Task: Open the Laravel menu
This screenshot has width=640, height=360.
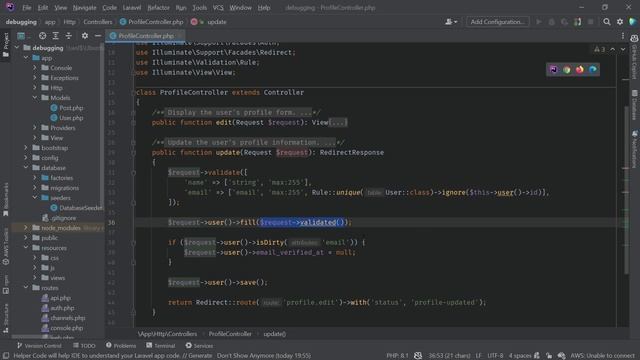Action: click(131, 8)
